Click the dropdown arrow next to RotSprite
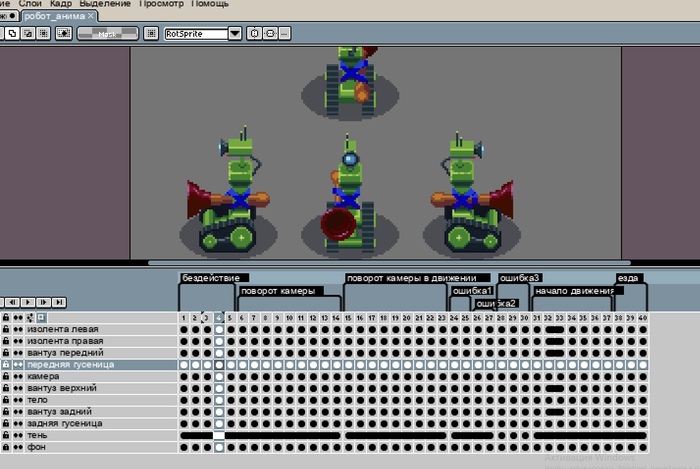The image size is (700, 469). coord(235,33)
